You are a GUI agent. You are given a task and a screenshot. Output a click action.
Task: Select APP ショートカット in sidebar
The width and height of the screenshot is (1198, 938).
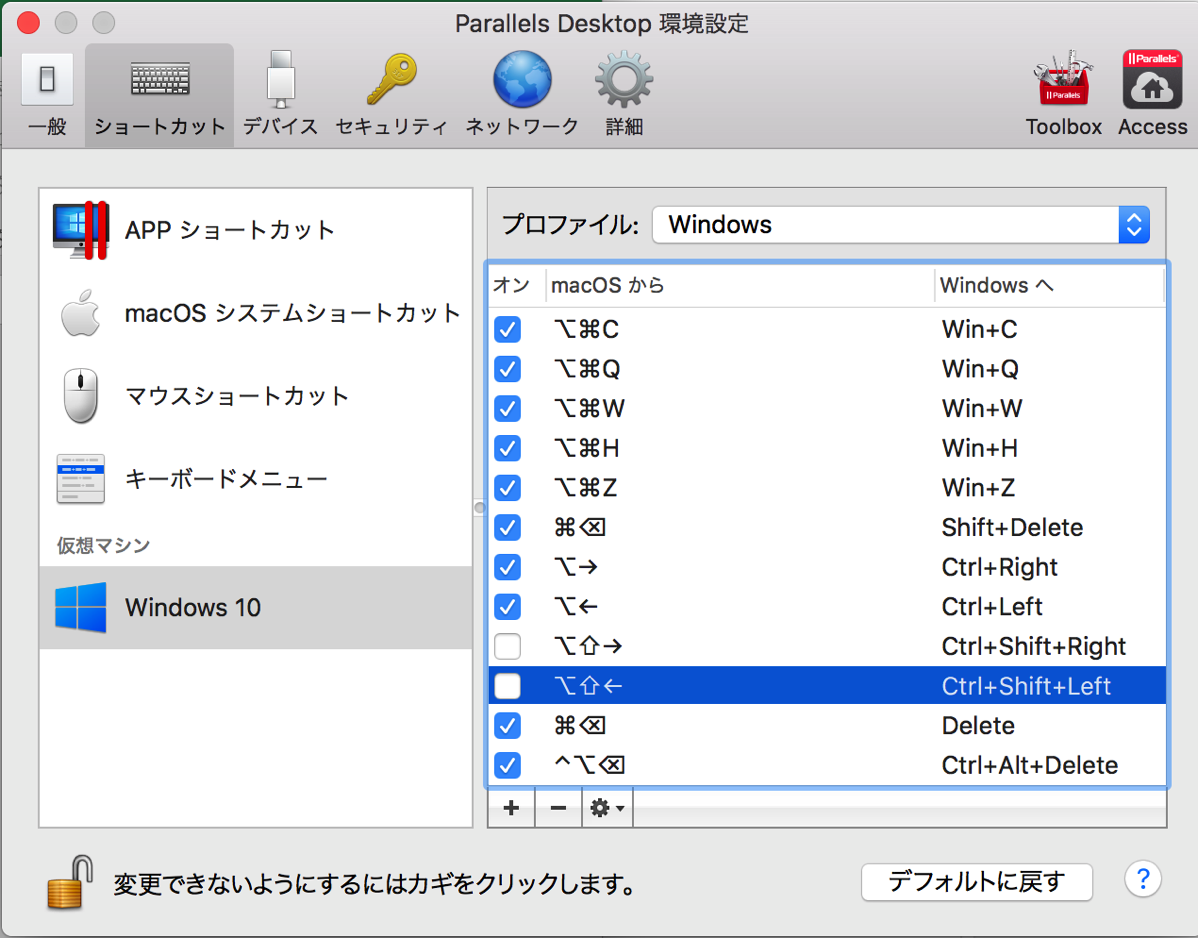click(256, 230)
